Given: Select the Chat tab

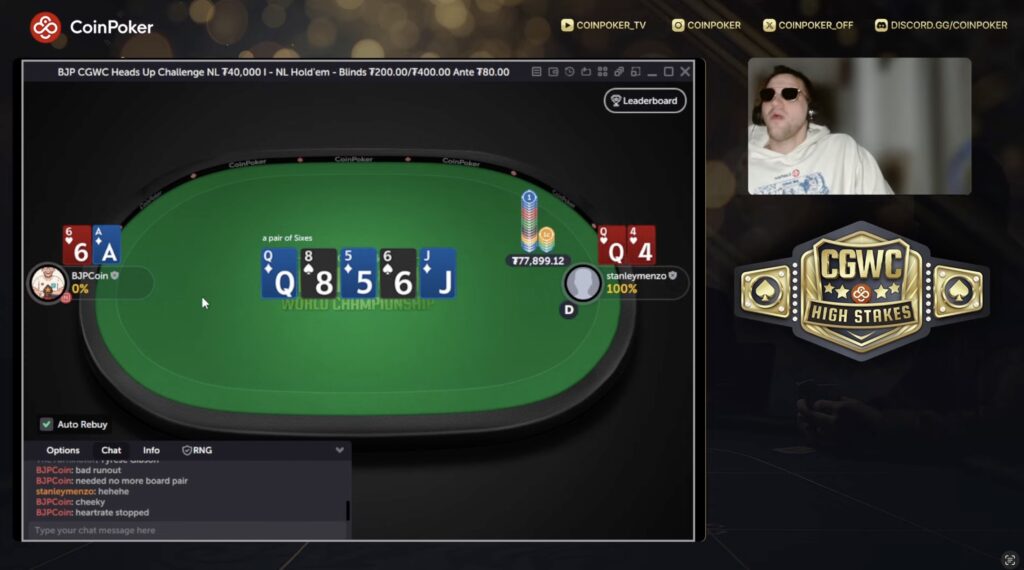Looking at the screenshot, I should [111, 450].
